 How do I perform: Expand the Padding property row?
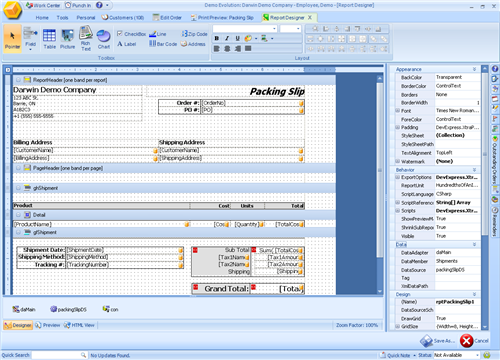tap(397, 127)
